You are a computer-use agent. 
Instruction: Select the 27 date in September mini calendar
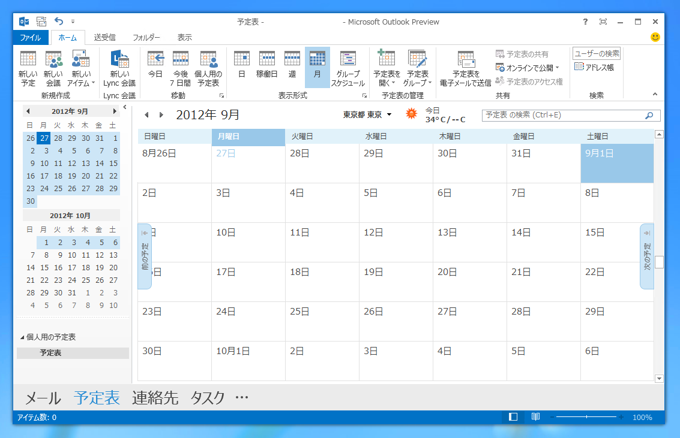[x=44, y=138]
